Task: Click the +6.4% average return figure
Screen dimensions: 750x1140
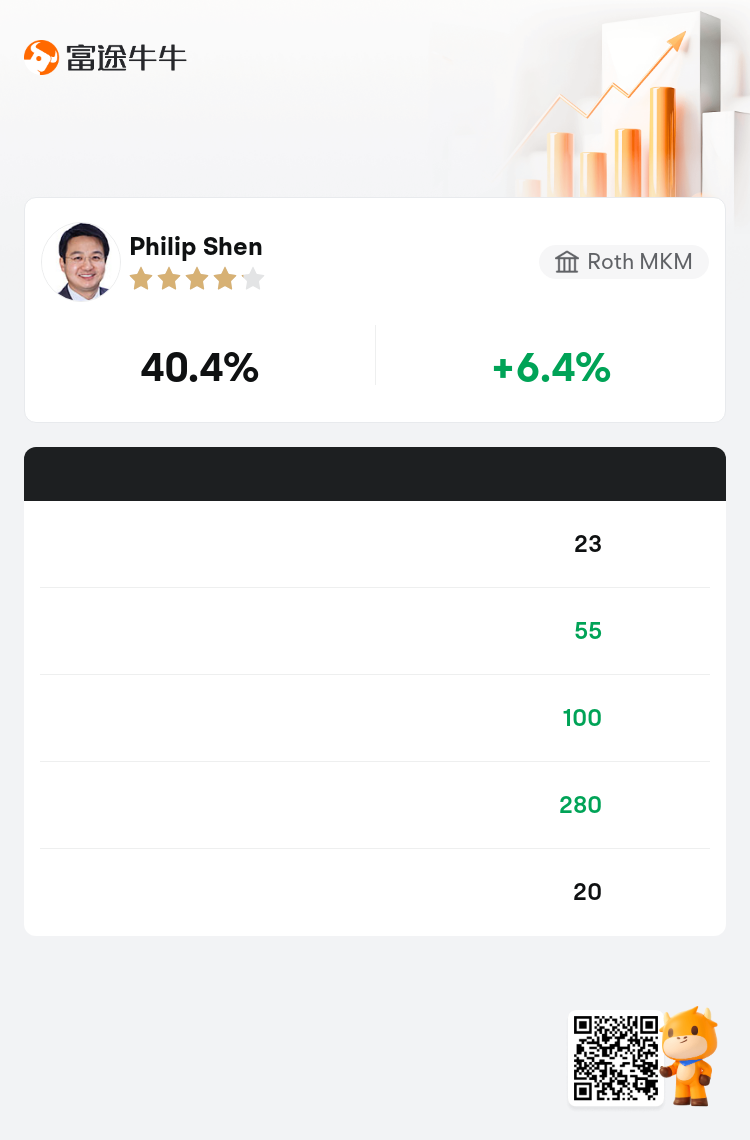Action: click(551, 367)
